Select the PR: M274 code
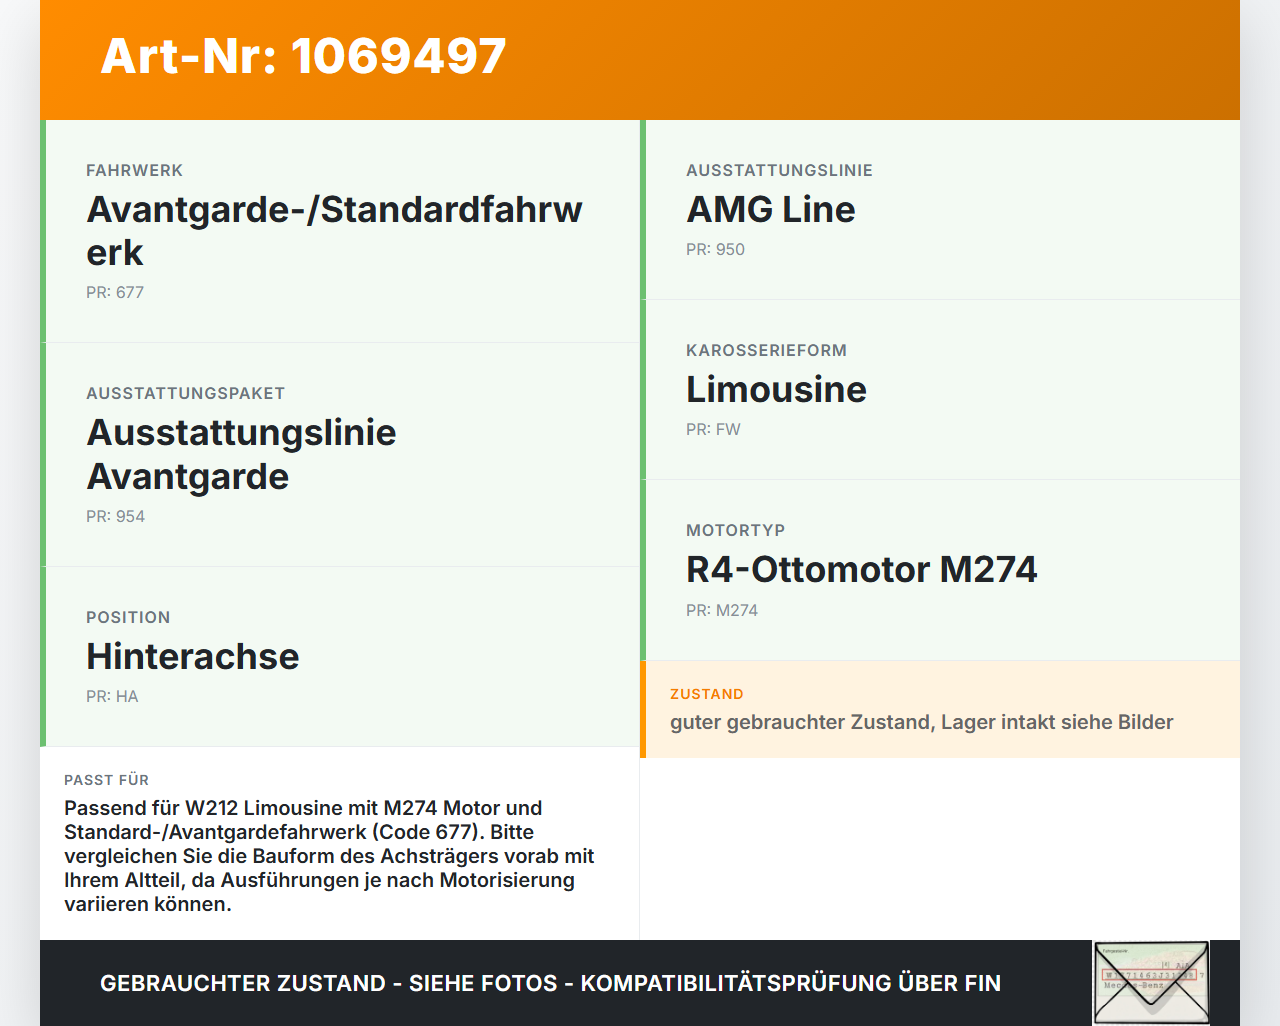 pyautogui.click(x=722, y=610)
